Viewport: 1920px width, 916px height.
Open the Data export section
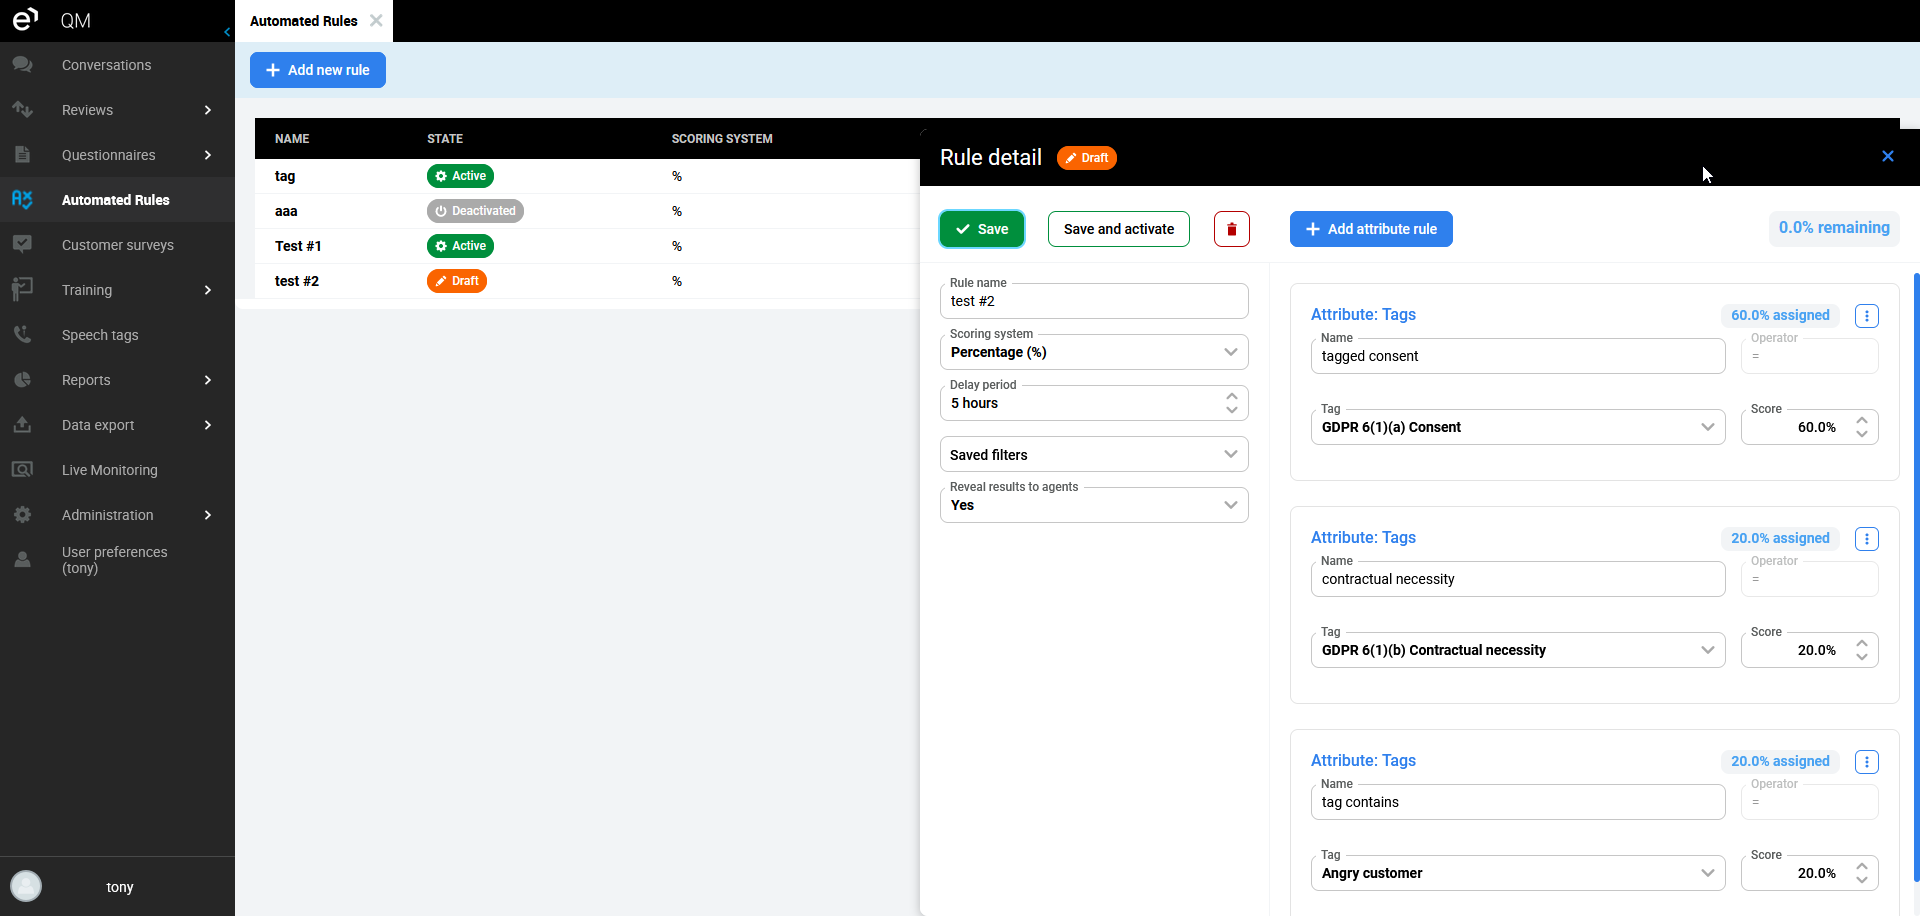[99, 425]
